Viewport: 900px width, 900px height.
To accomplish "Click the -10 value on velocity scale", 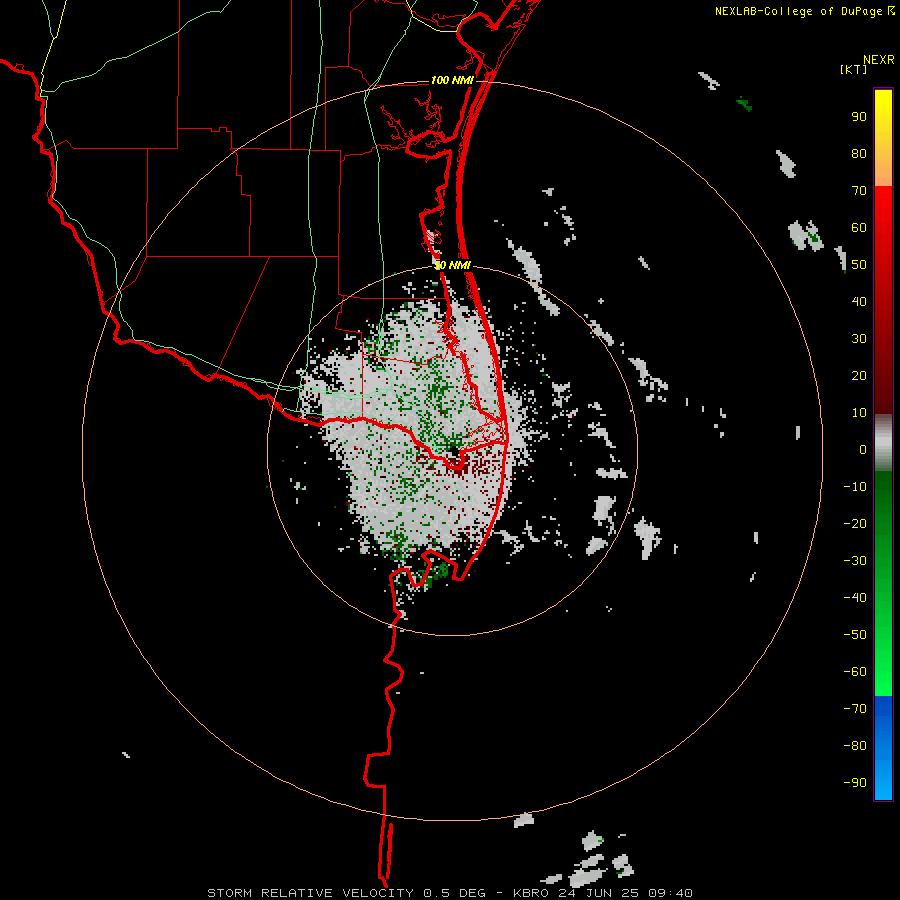I will tap(855, 487).
